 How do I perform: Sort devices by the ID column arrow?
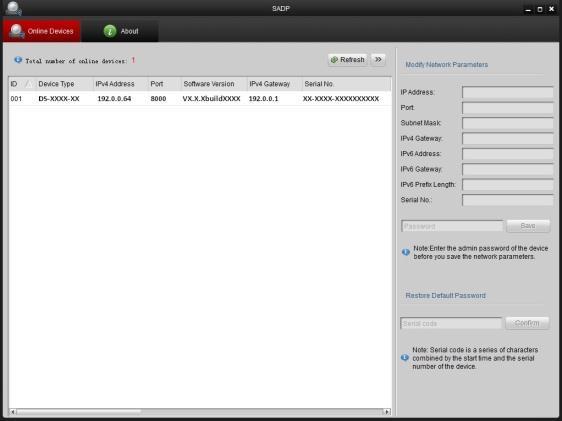click(29, 84)
